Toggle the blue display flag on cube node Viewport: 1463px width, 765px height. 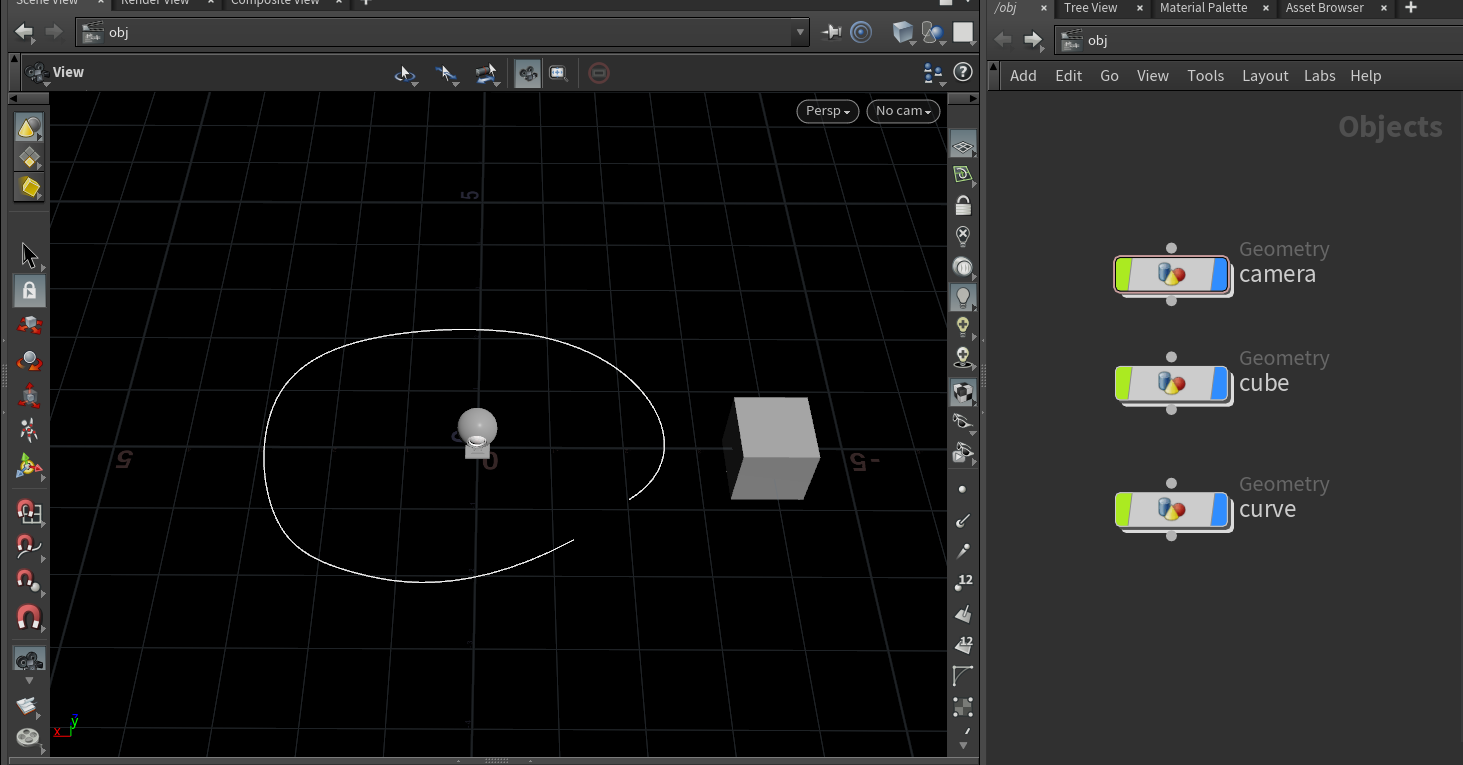coord(1219,384)
